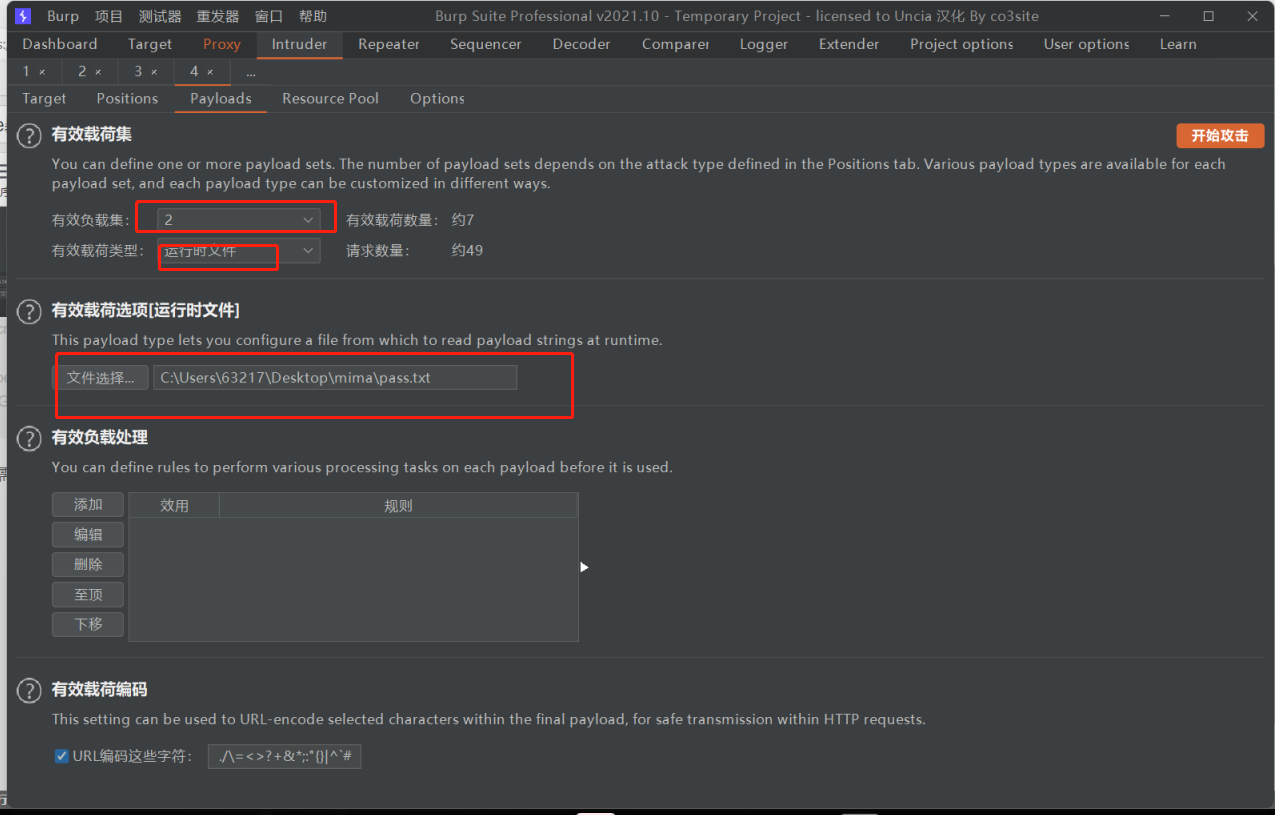Click the pass.txt file path field
This screenshot has width=1275, height=815.
click(335, 377)
